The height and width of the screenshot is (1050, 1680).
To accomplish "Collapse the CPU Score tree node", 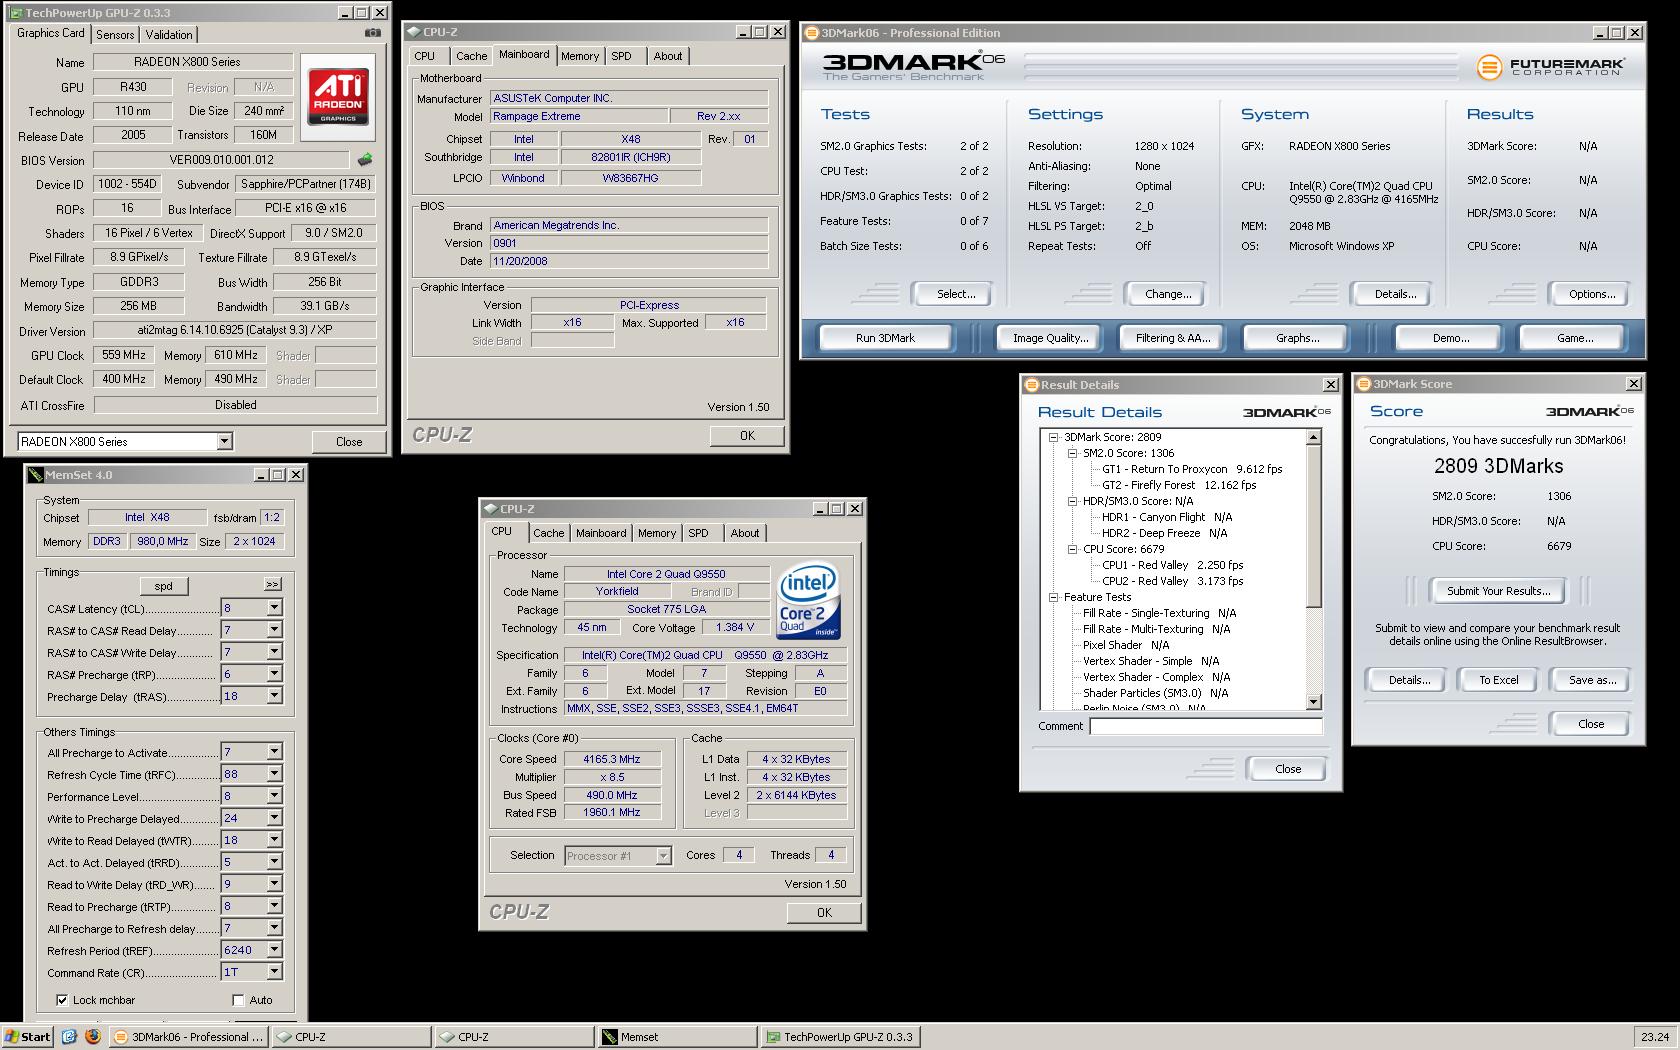I will 1072,549.
